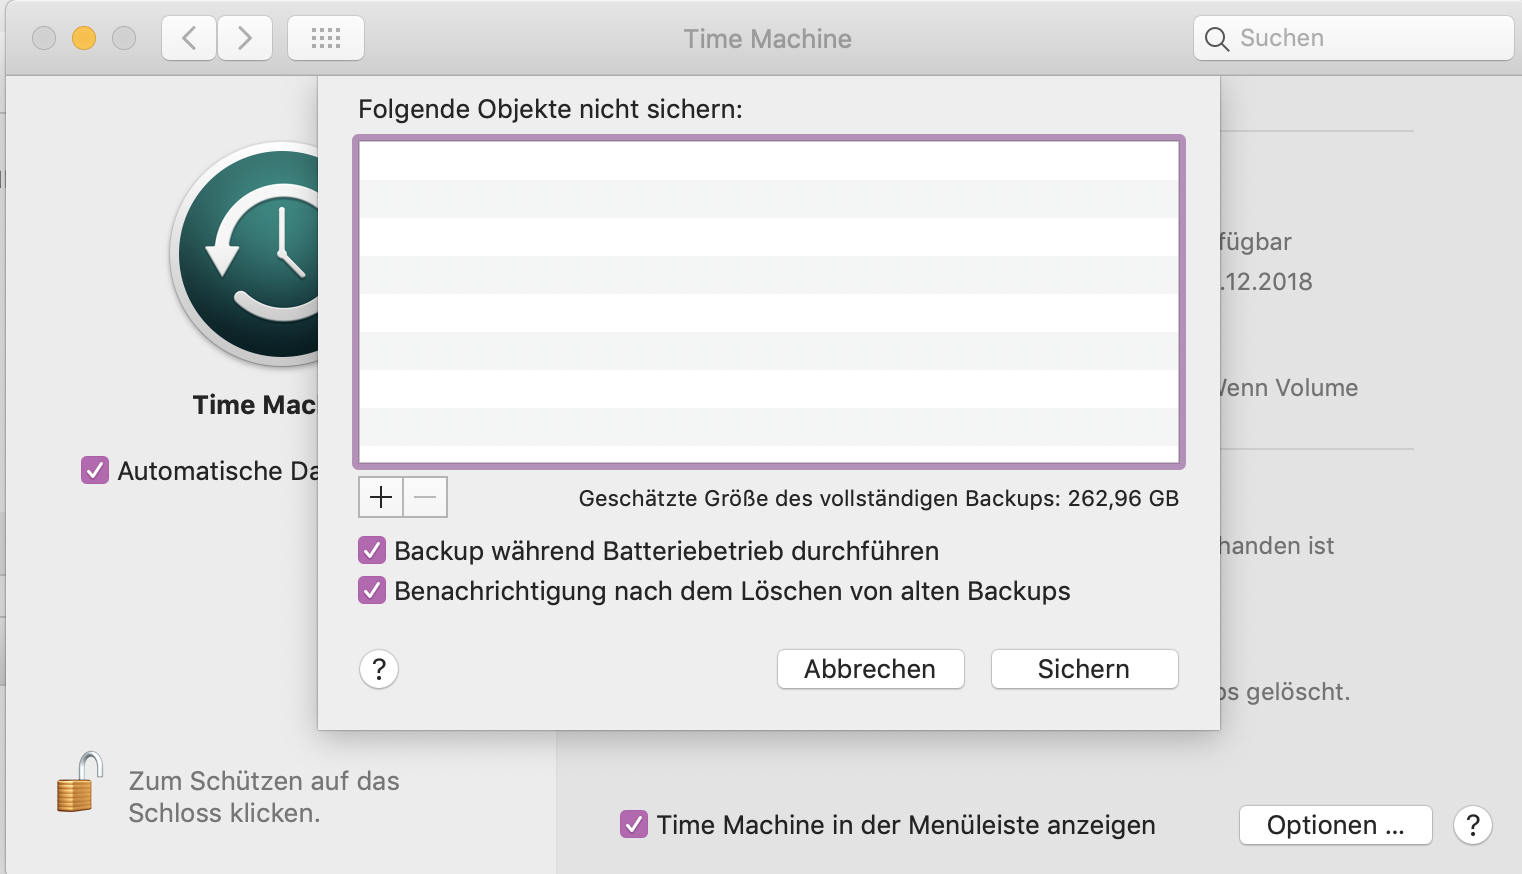Open help for the exclusion dialog

click(379, 669)
